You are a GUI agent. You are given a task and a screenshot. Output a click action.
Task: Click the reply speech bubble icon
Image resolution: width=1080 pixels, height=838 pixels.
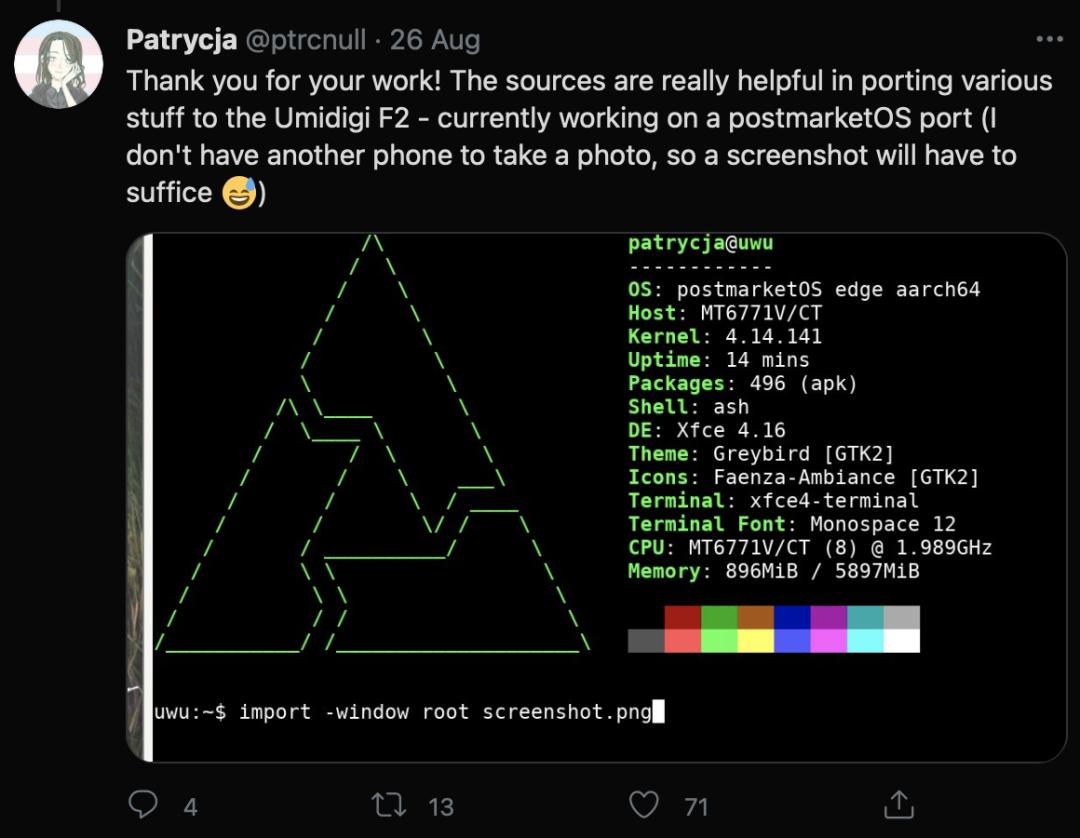(145, 804)
